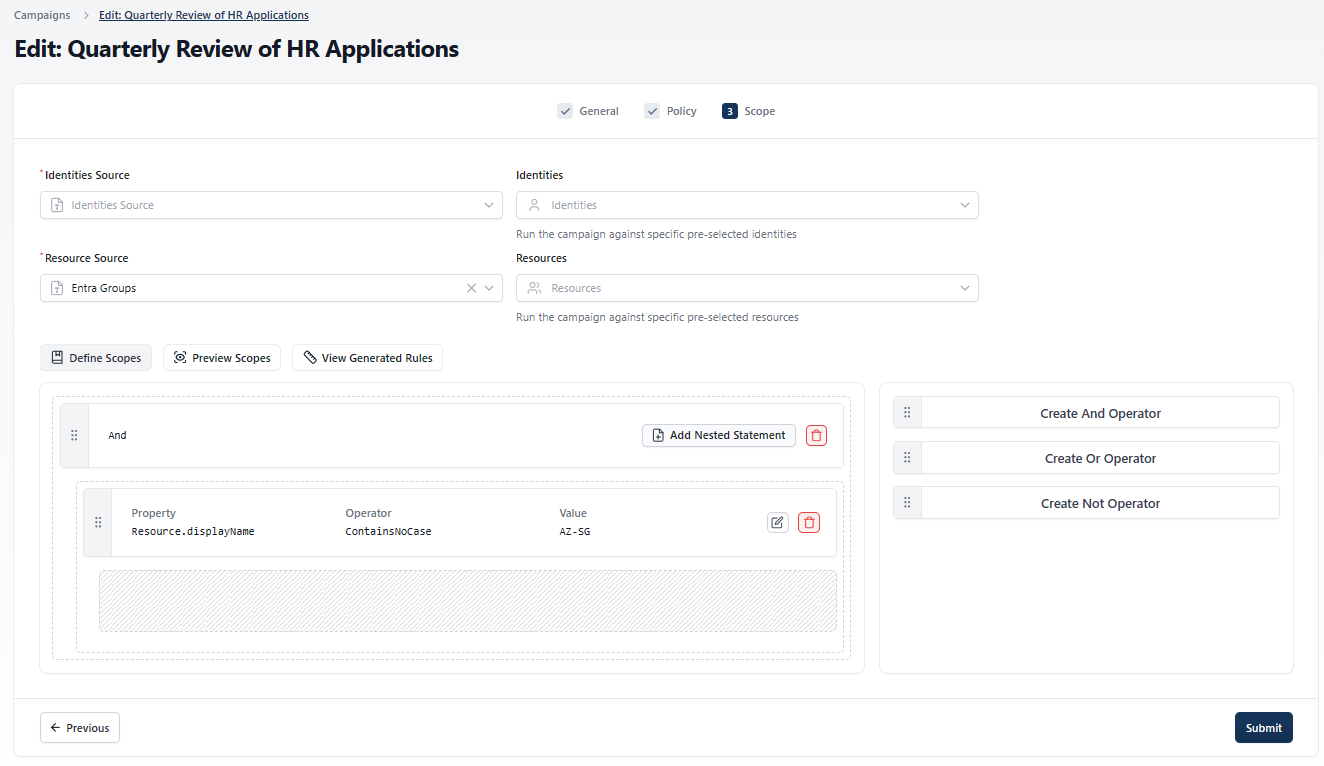Switch to View Generated Rules
This screenshot has height=766, width=1324.
pos(367,357)
